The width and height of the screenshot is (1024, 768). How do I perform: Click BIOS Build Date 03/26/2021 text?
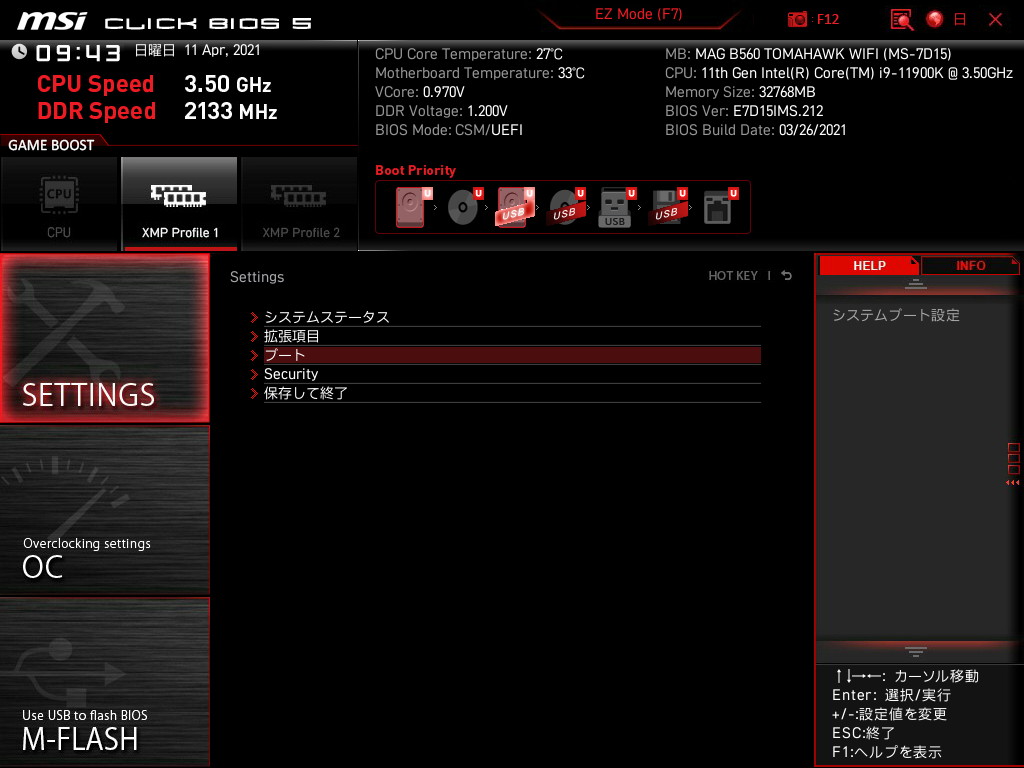click(756, 130)
